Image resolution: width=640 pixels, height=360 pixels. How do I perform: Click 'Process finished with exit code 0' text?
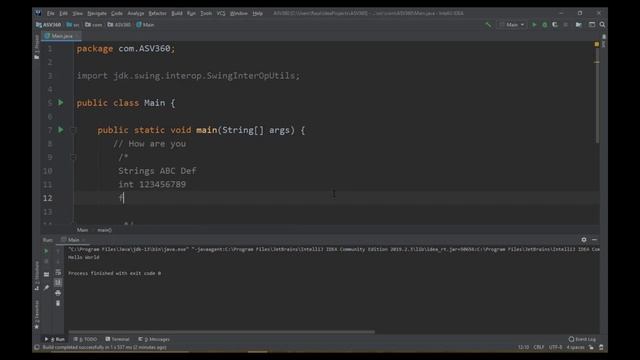(x=114, y=273)
